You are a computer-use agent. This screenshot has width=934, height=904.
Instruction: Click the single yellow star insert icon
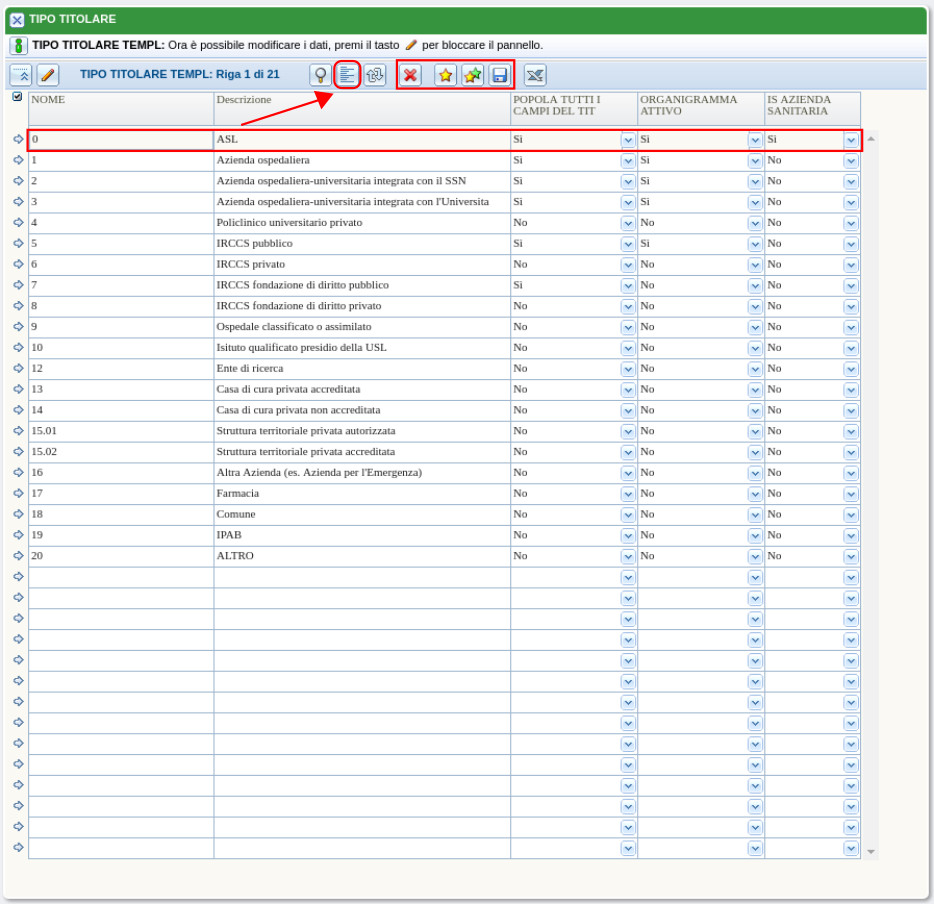coord(445,75)
